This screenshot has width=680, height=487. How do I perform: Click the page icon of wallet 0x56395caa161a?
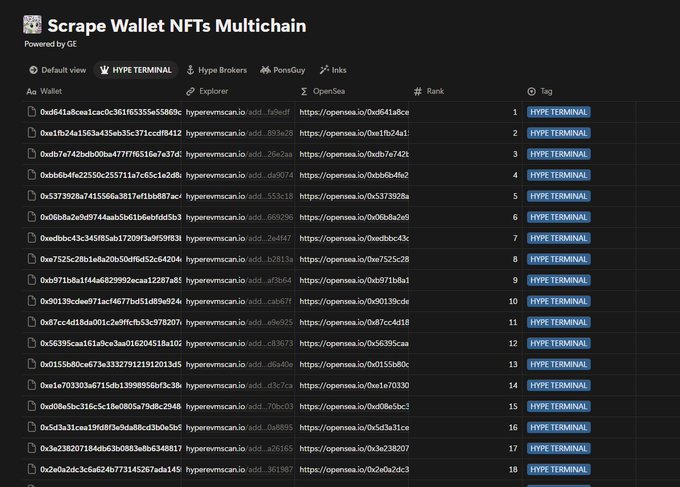(32, 343)
